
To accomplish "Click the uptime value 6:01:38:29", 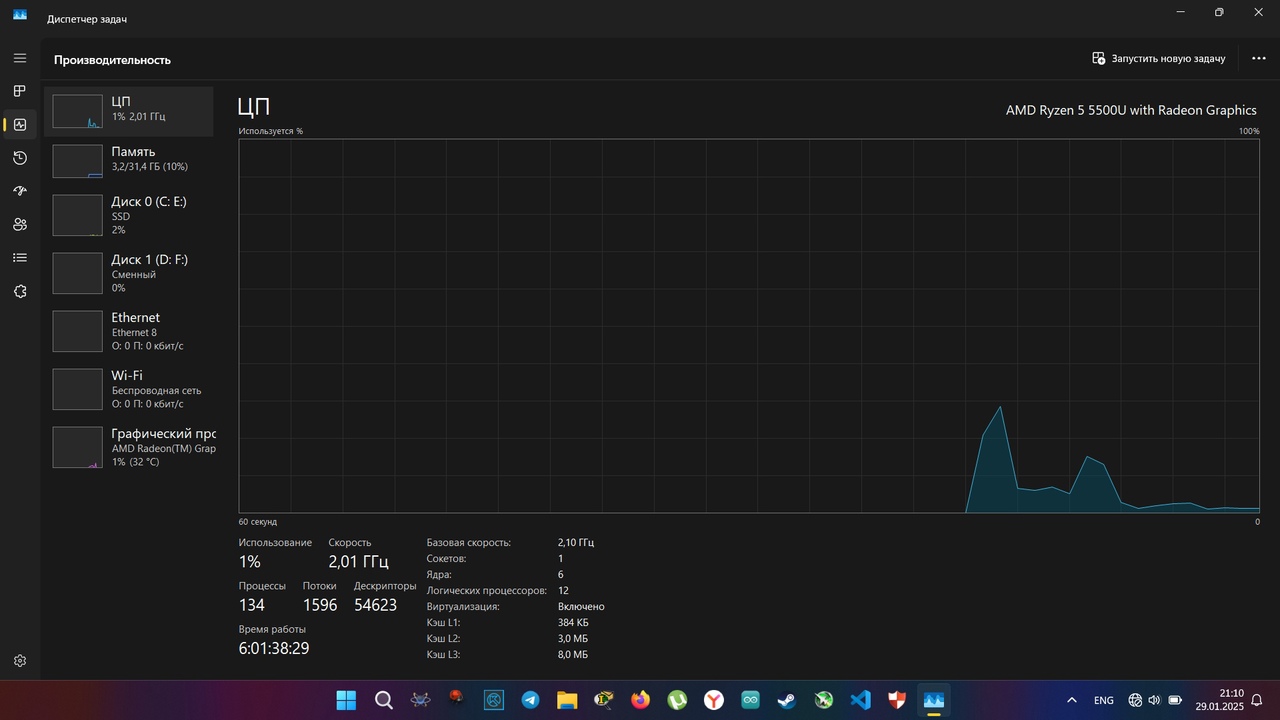I will click(274, 648).
